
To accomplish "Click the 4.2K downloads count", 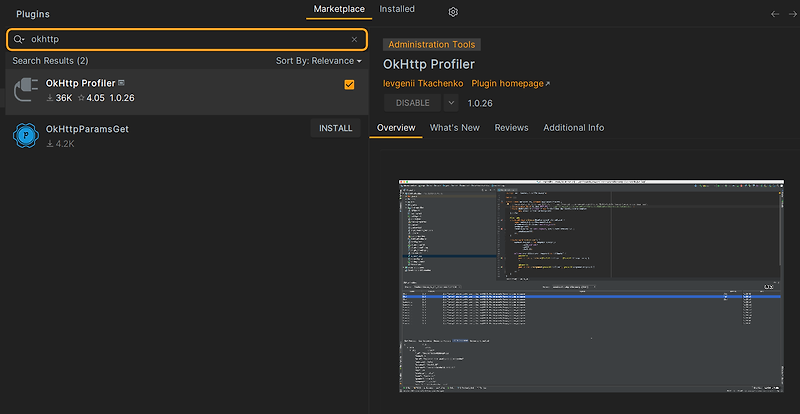I will coord(61,144).
